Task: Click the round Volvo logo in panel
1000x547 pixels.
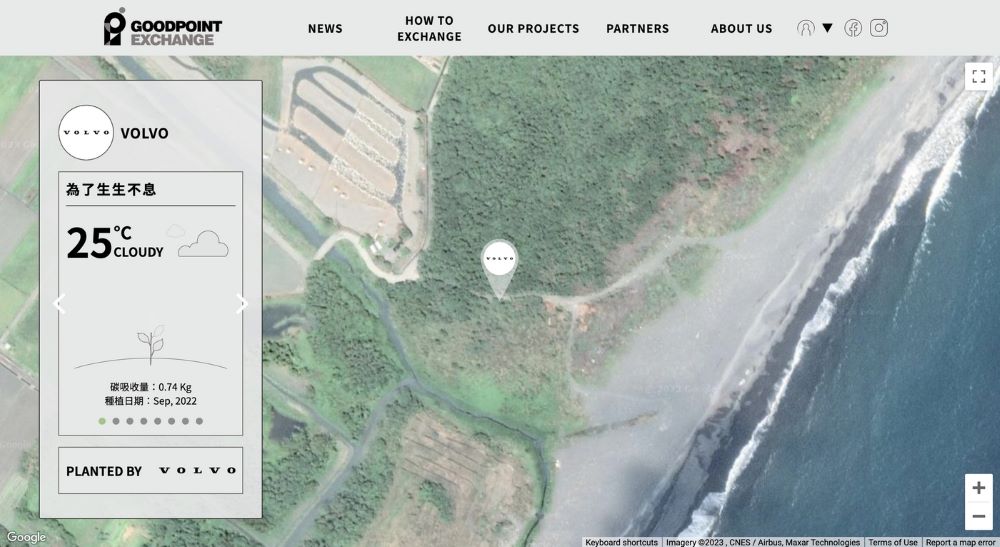Action: point(86,133)
